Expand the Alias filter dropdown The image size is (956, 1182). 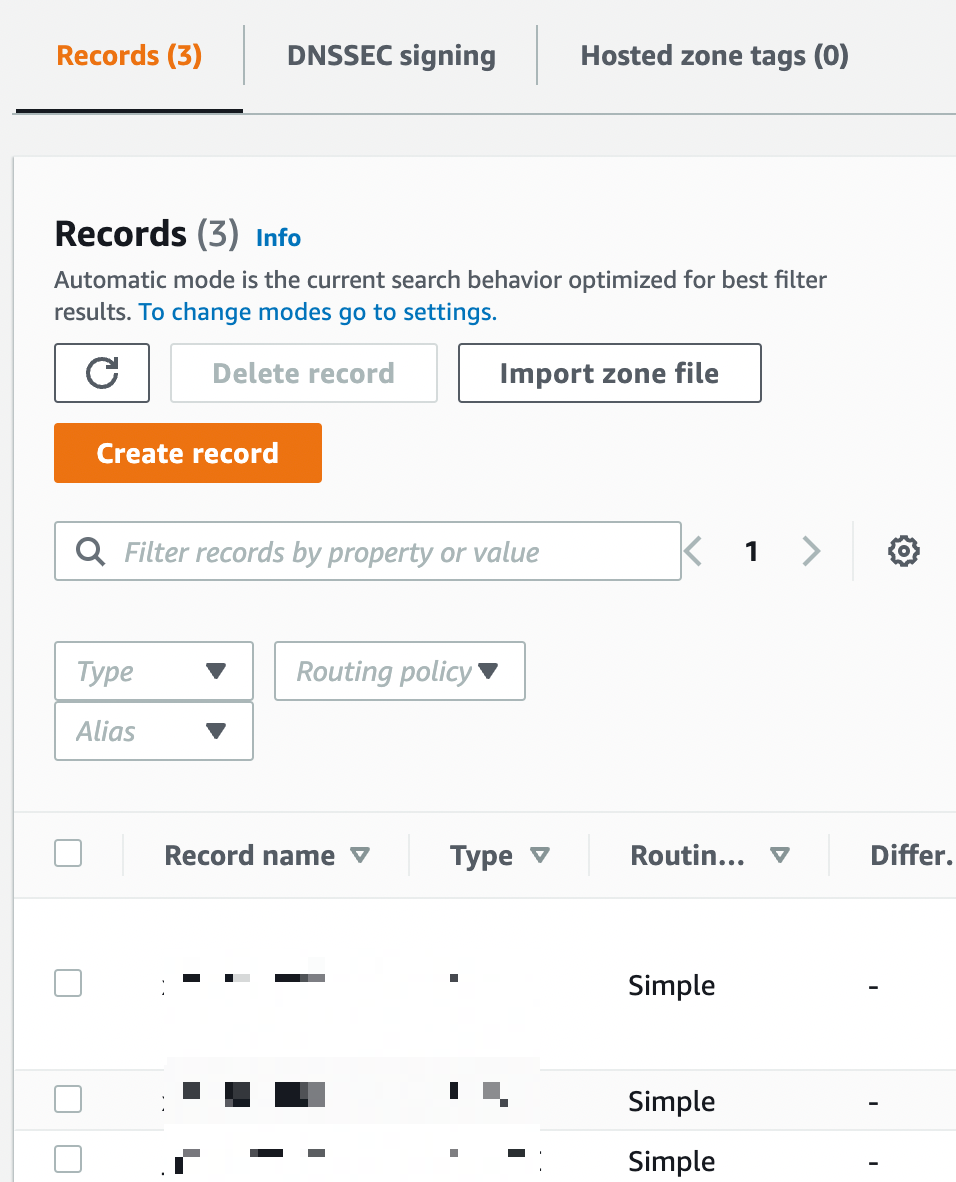[x=154, y=731]
